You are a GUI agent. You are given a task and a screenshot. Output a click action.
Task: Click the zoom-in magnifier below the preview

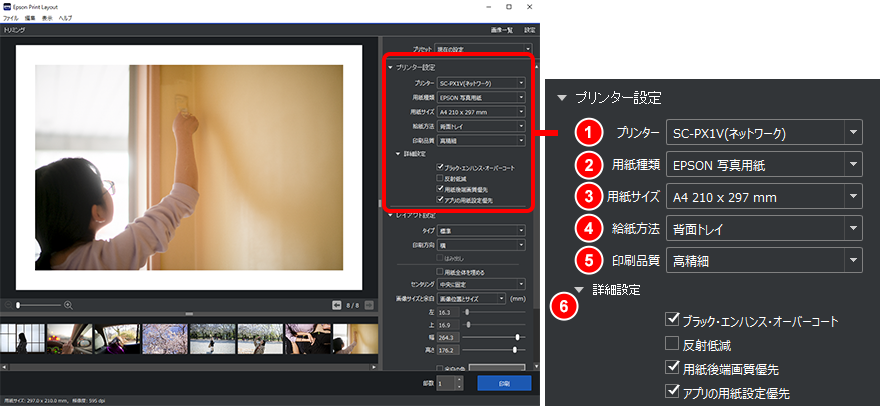pyautogui.click(x=68, y=304)
